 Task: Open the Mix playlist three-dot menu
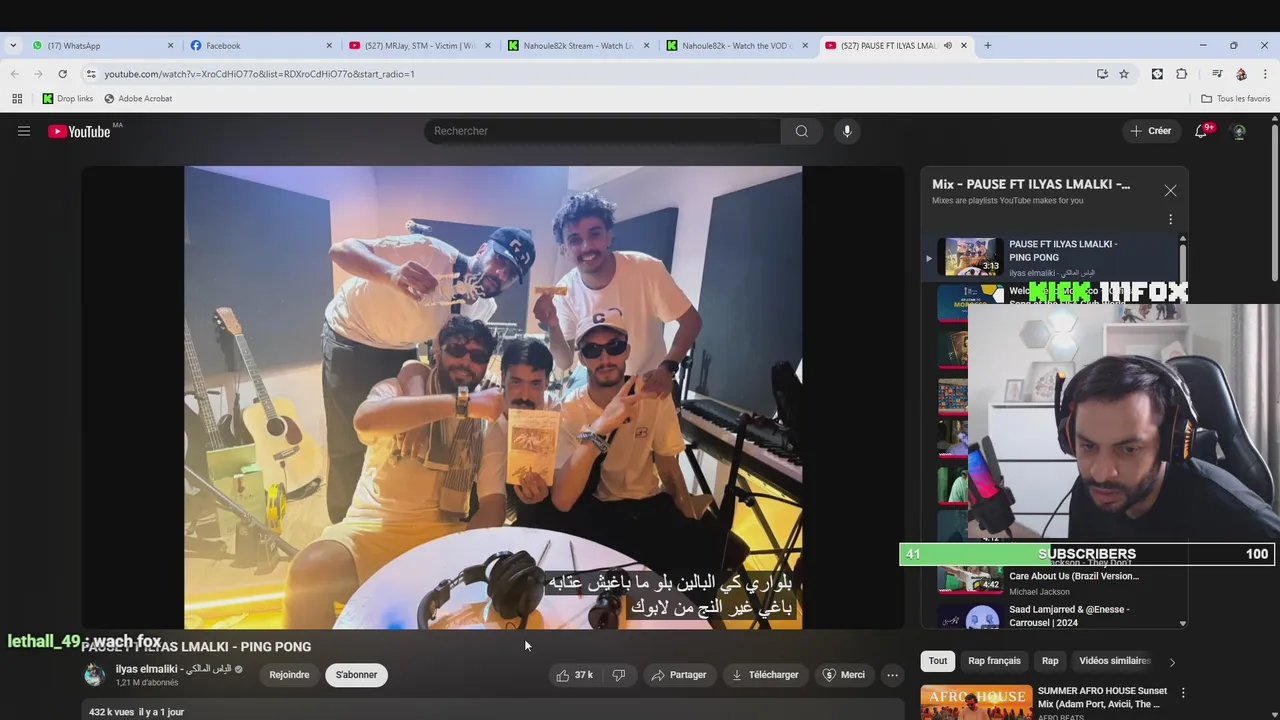tap(1170, 220)
